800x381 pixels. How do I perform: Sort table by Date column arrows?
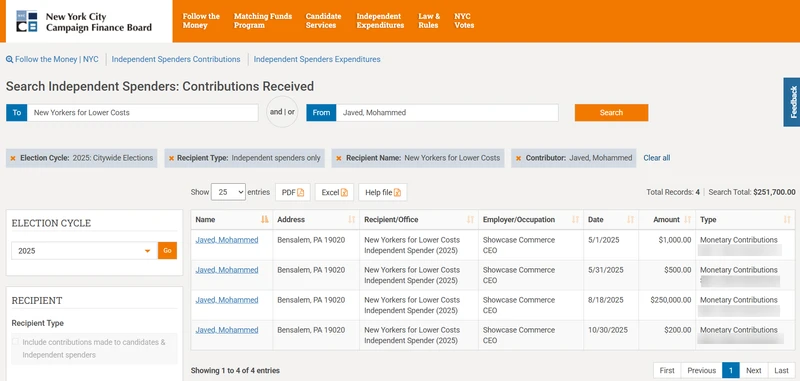(631, 220)
